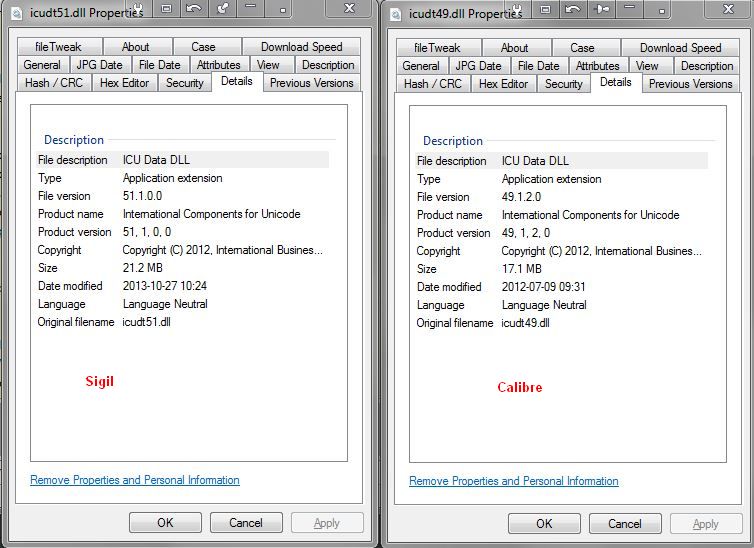Click rectangle window icon in icudt51.dll title bar
This screenshot has height=548, width=754.
point(166,8)
